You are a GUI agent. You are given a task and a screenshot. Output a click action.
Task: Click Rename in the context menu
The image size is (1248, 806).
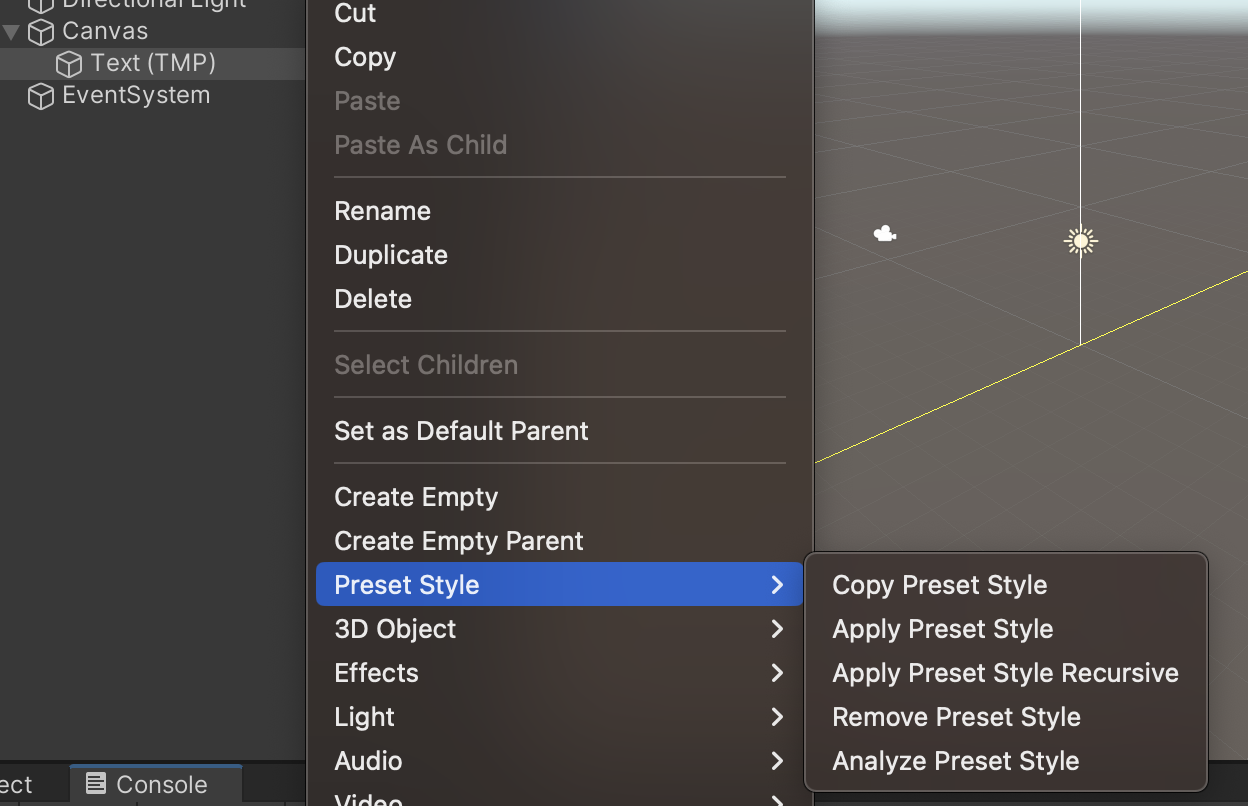tap(382, 211)
